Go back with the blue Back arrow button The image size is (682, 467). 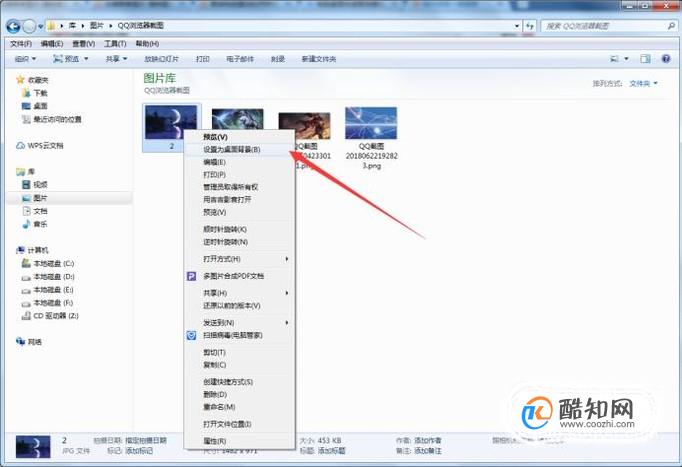13,27
